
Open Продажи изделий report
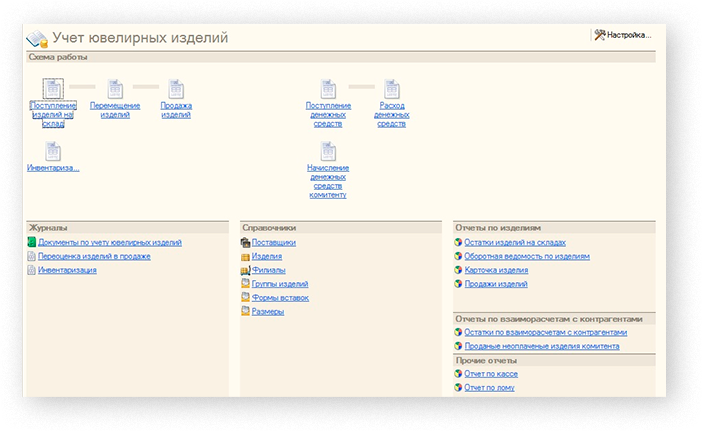(496, 284)
